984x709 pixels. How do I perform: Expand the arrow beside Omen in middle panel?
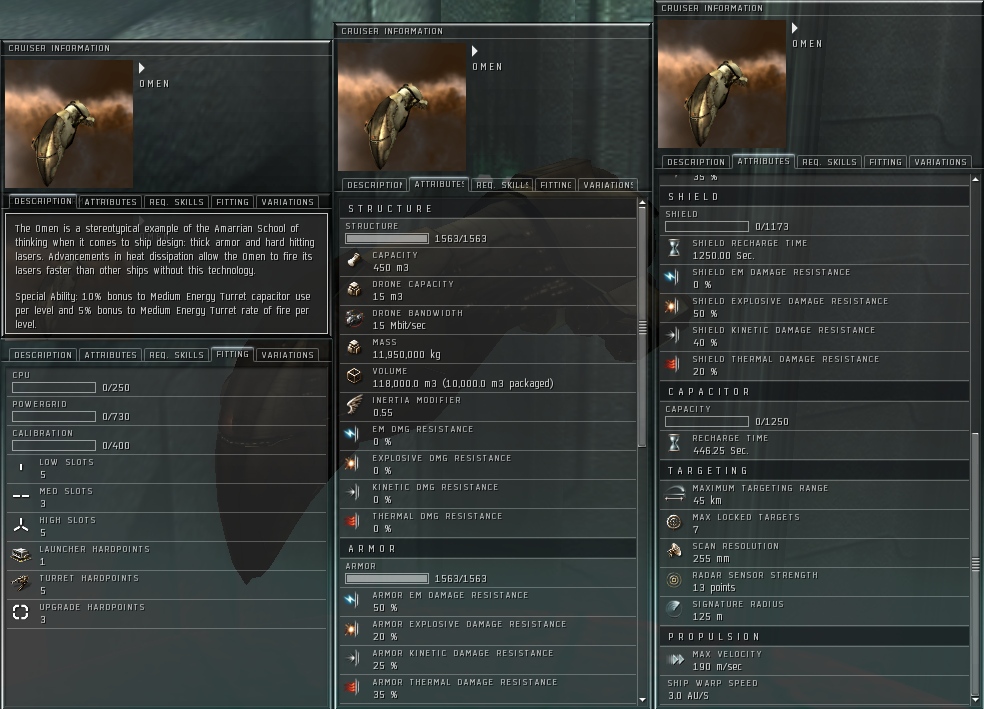tap(474, 51)
